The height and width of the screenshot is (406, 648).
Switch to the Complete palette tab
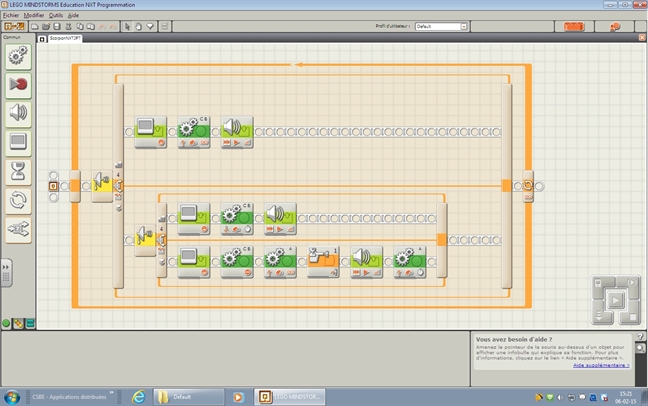[x=18, y=323]
